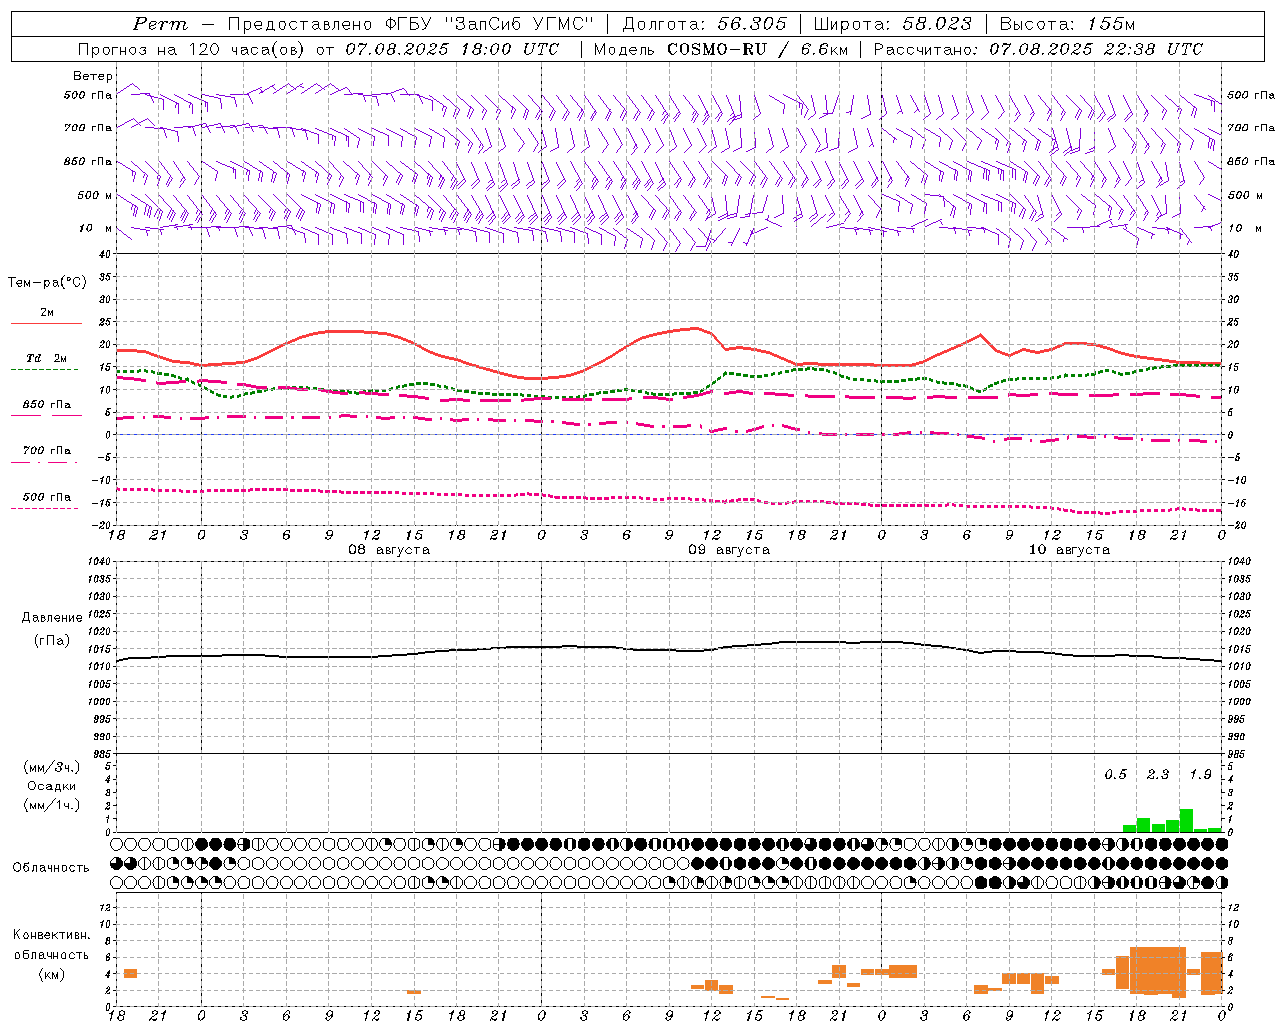Click the "10 августа" date label
This screenshot has width=1280, height=1024.
click(x=1069, y=550)
